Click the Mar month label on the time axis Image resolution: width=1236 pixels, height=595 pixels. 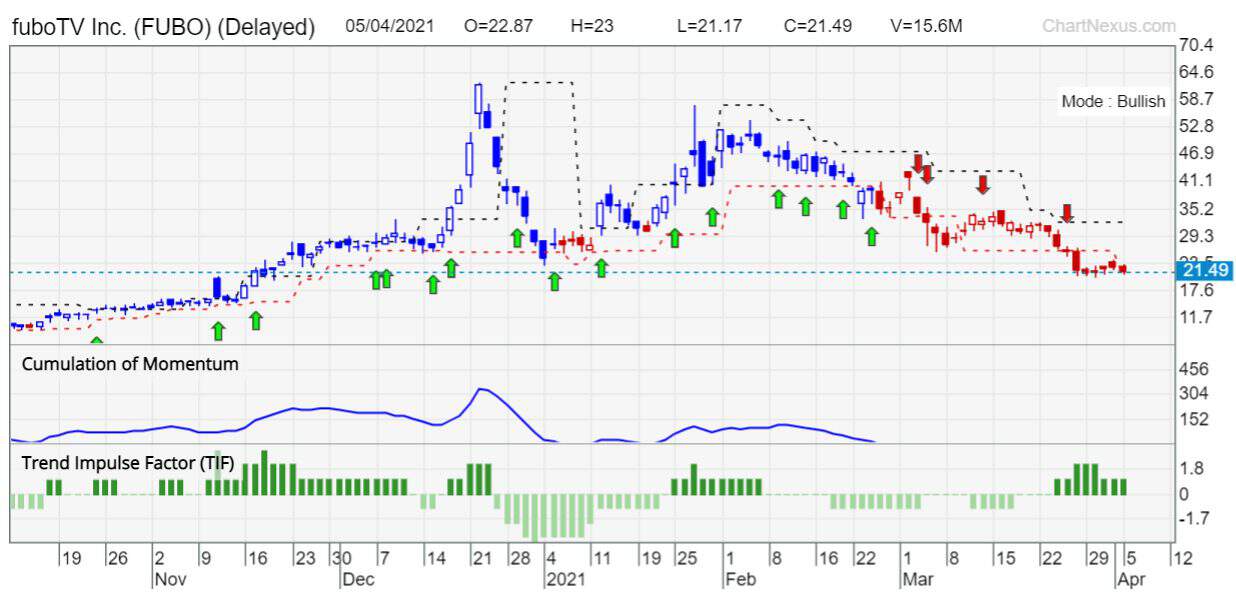[x=918, y=579]
